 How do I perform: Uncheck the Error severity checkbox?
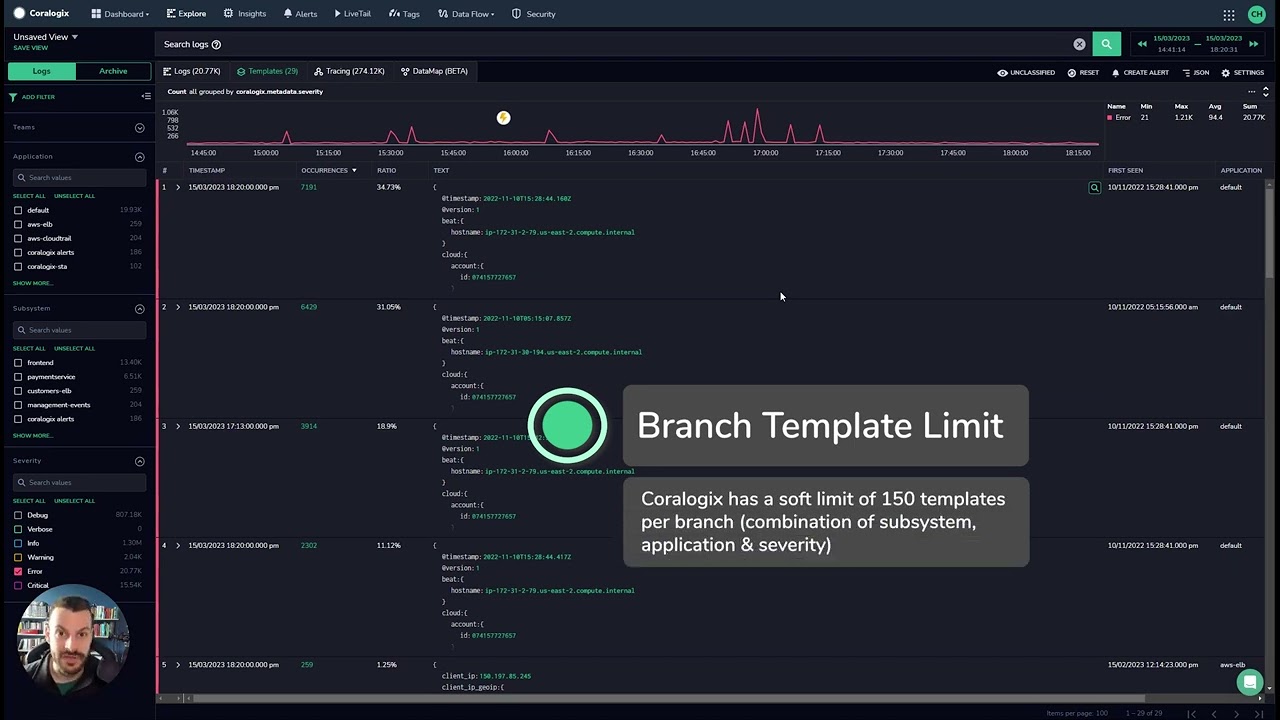pyautogui.click(x=18, y=571)
